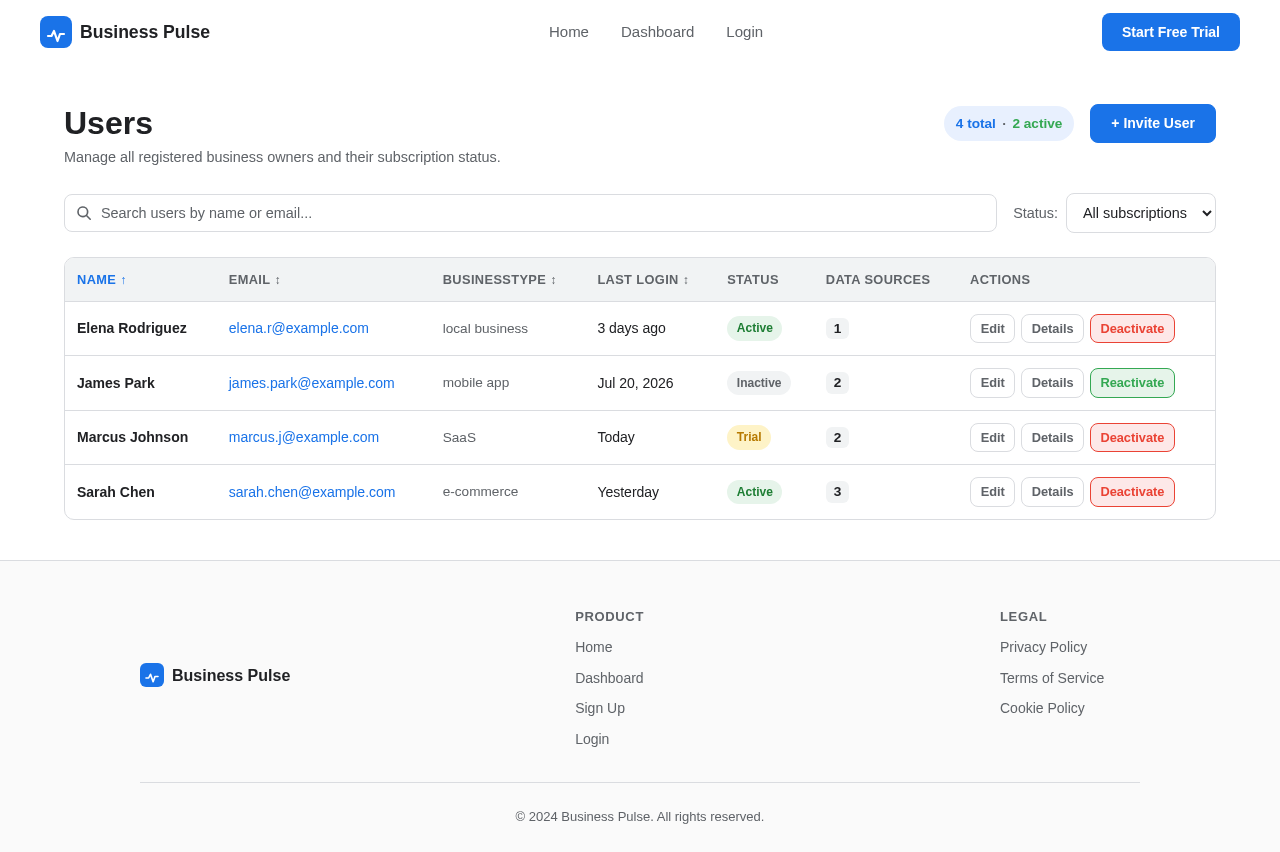Click the footer Business Pulse logo icon
This screenshot has height=852, width=1280.
(152, 675)
